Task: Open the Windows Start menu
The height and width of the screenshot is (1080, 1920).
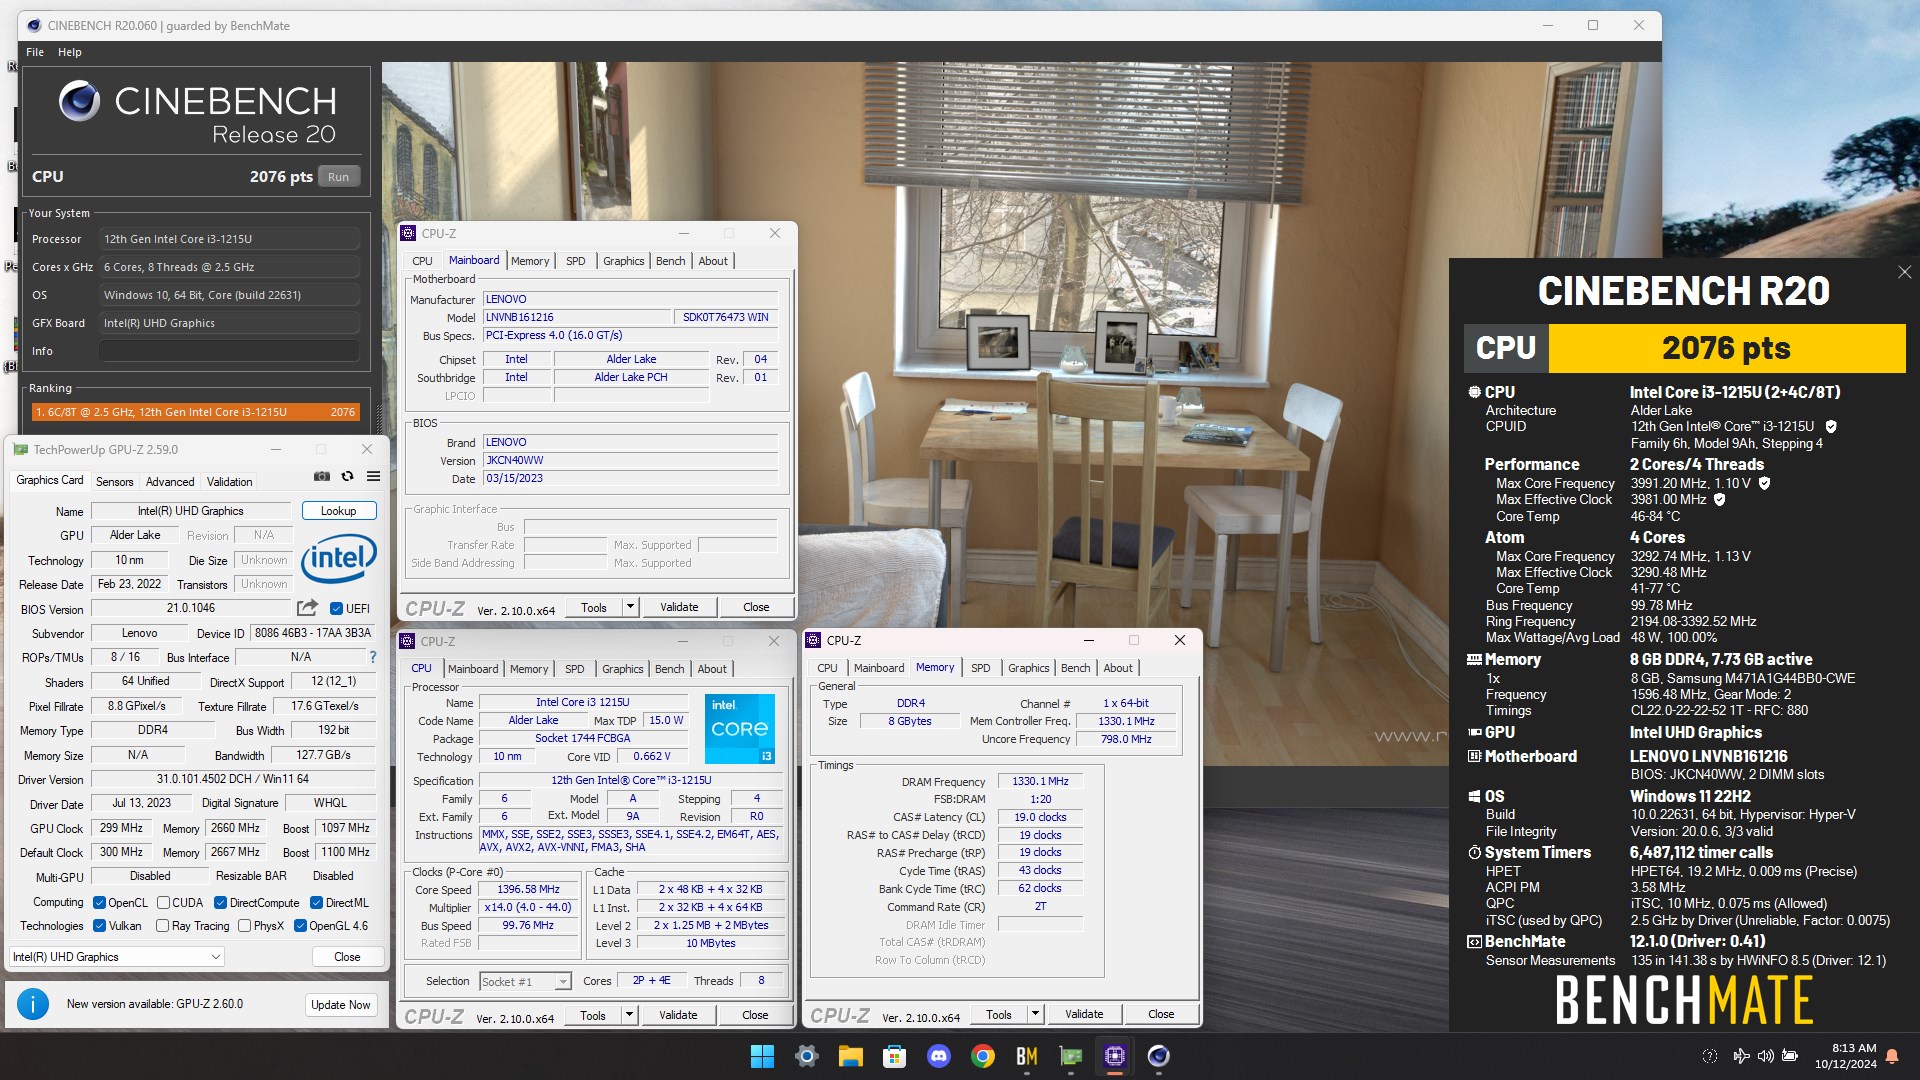Action: [x=762, y=1056]
